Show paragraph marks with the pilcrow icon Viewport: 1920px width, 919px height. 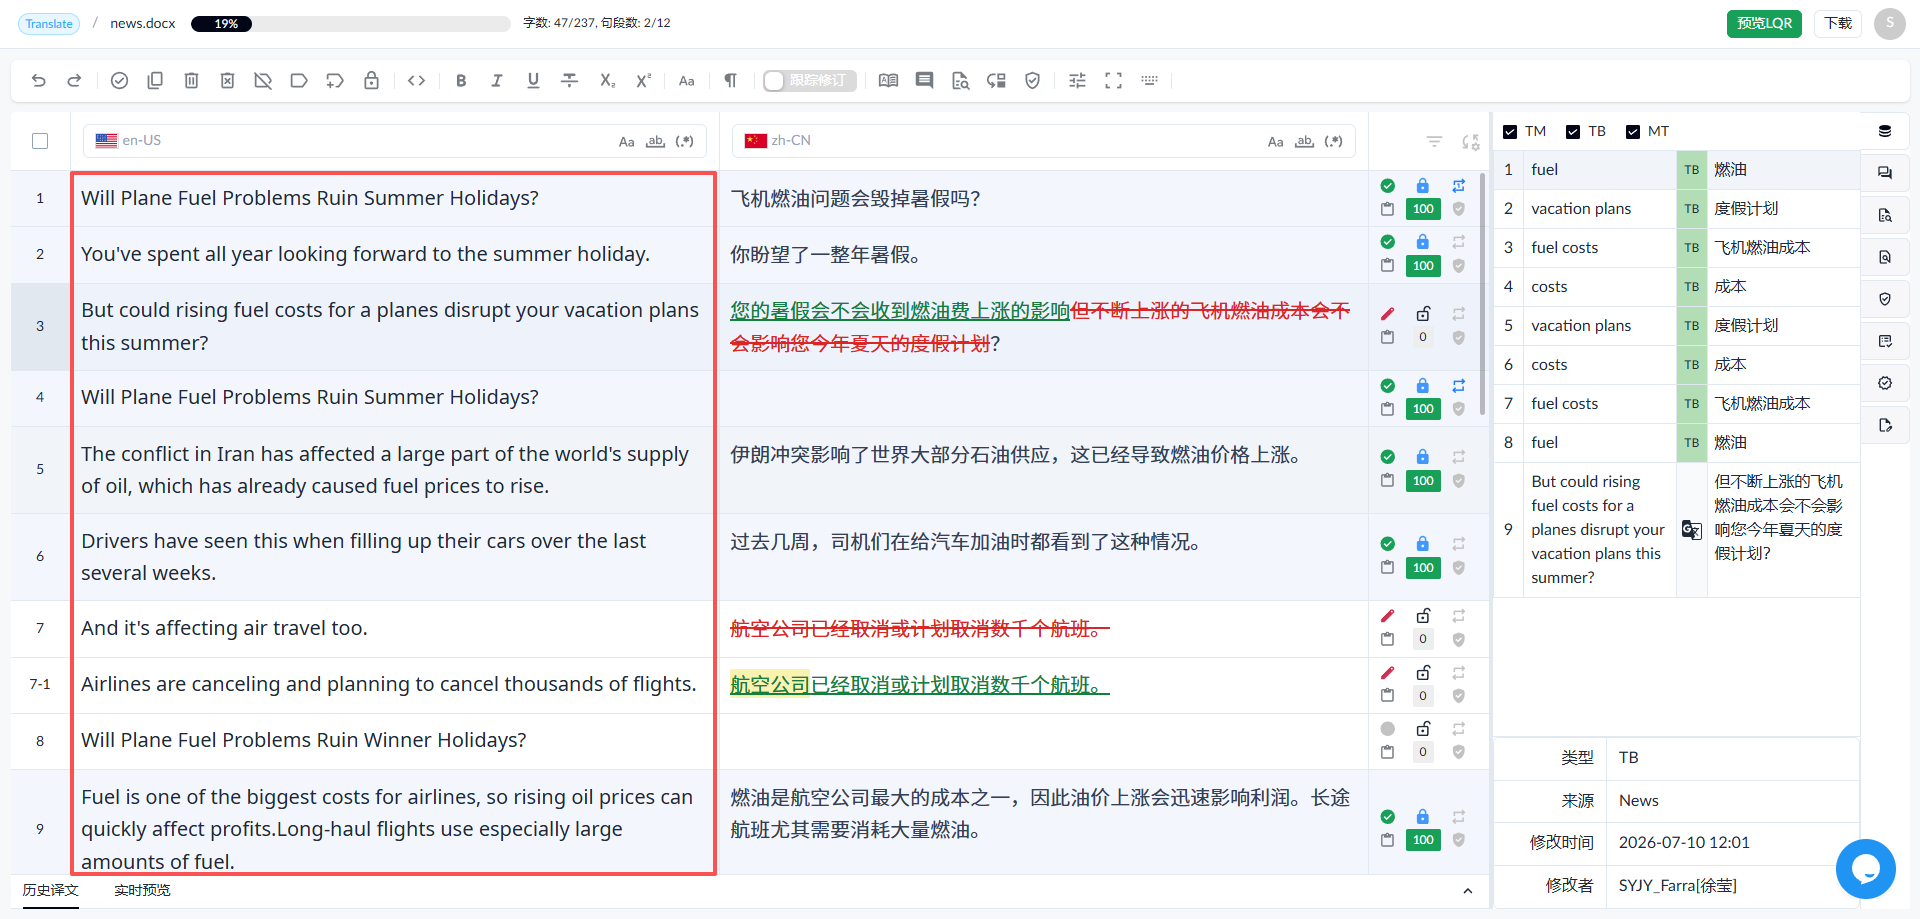pos(730,81)
